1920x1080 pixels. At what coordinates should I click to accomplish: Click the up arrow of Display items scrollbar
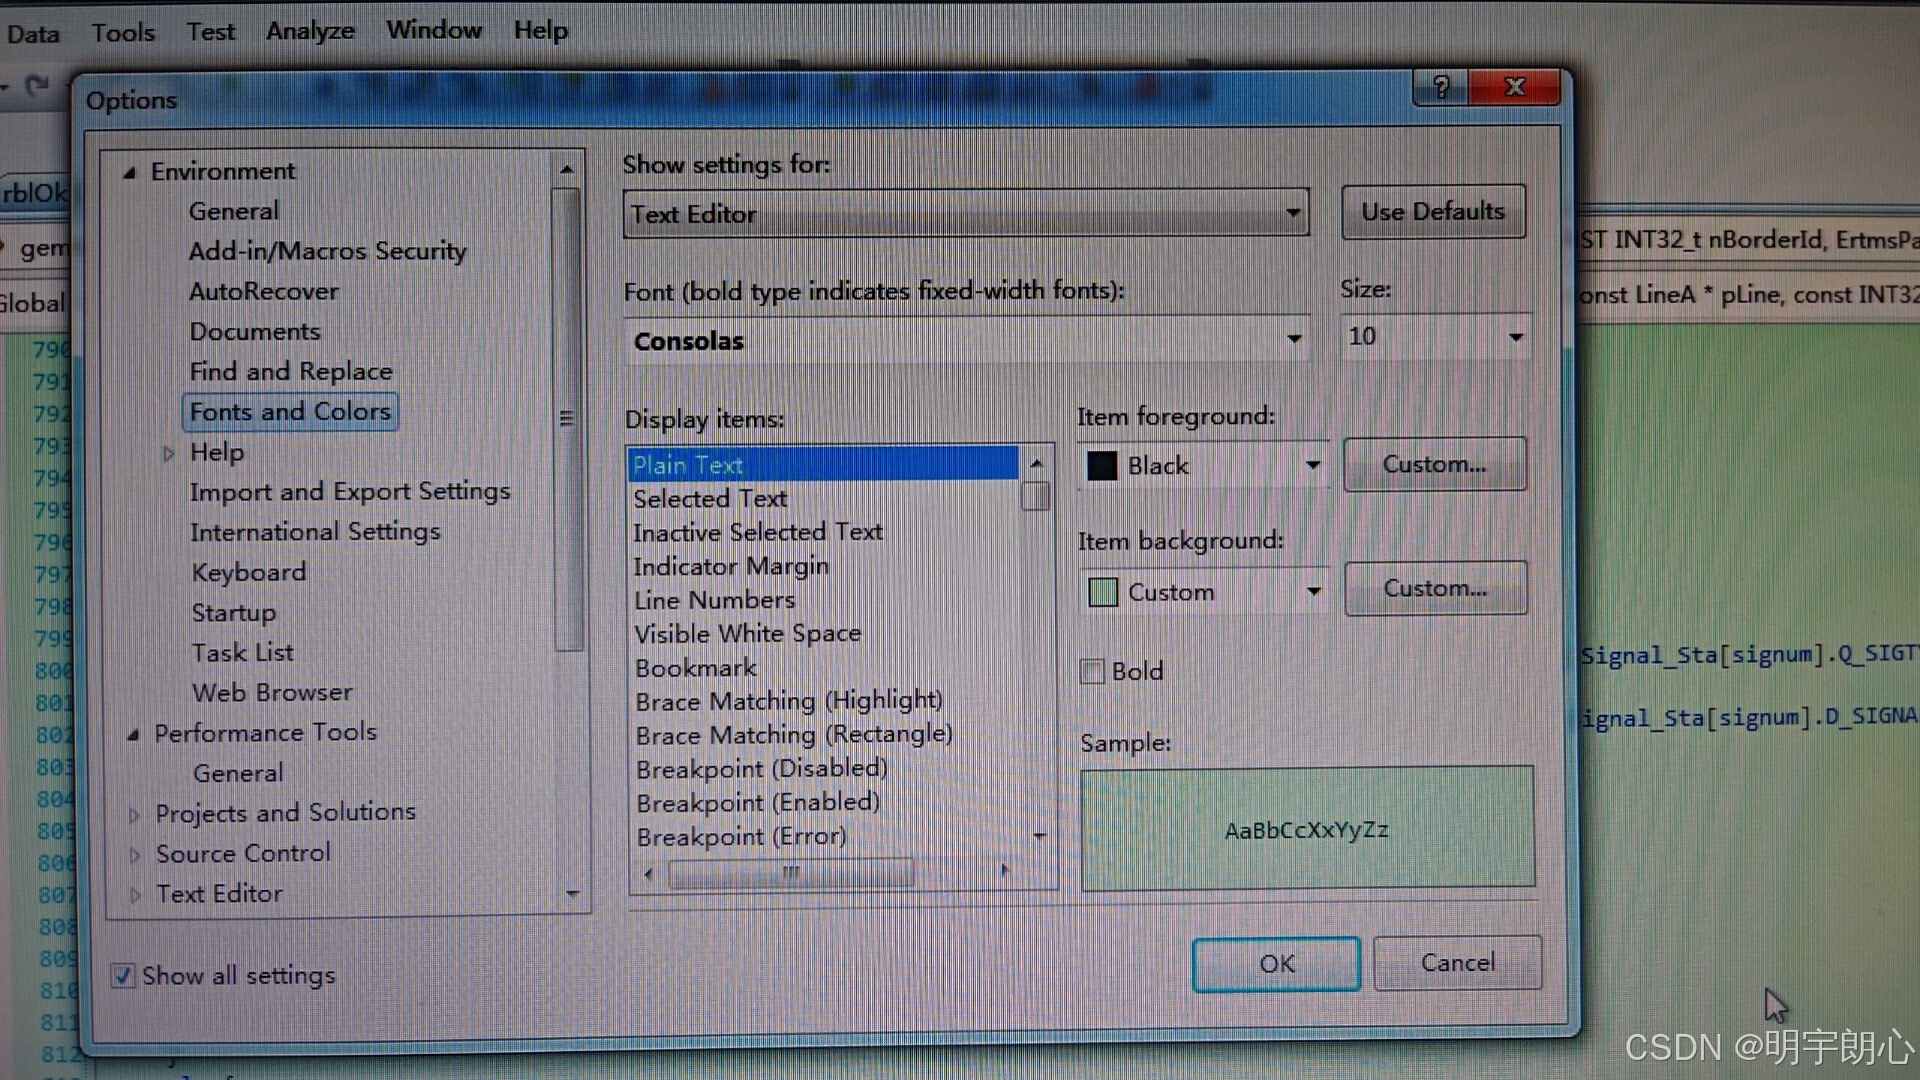[x=1037, y=463]
